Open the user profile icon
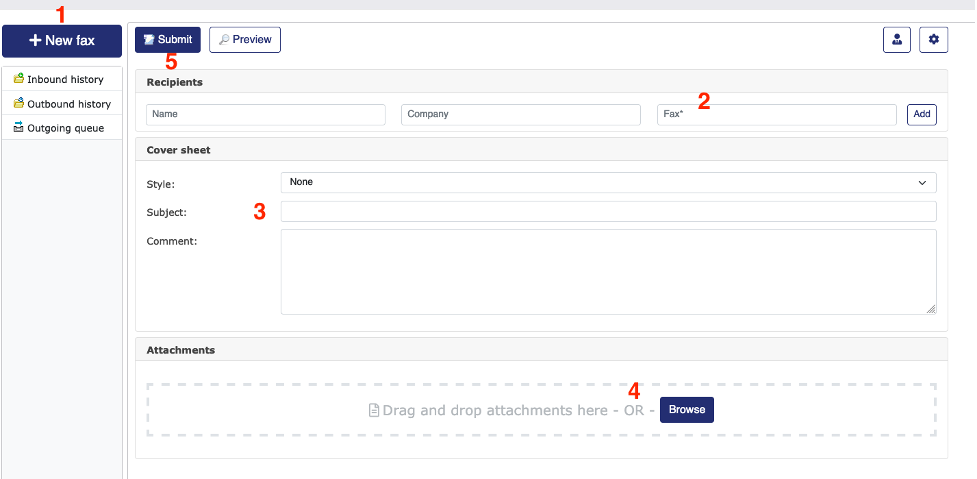Screen dimensions: 977x479 point(897,40)
